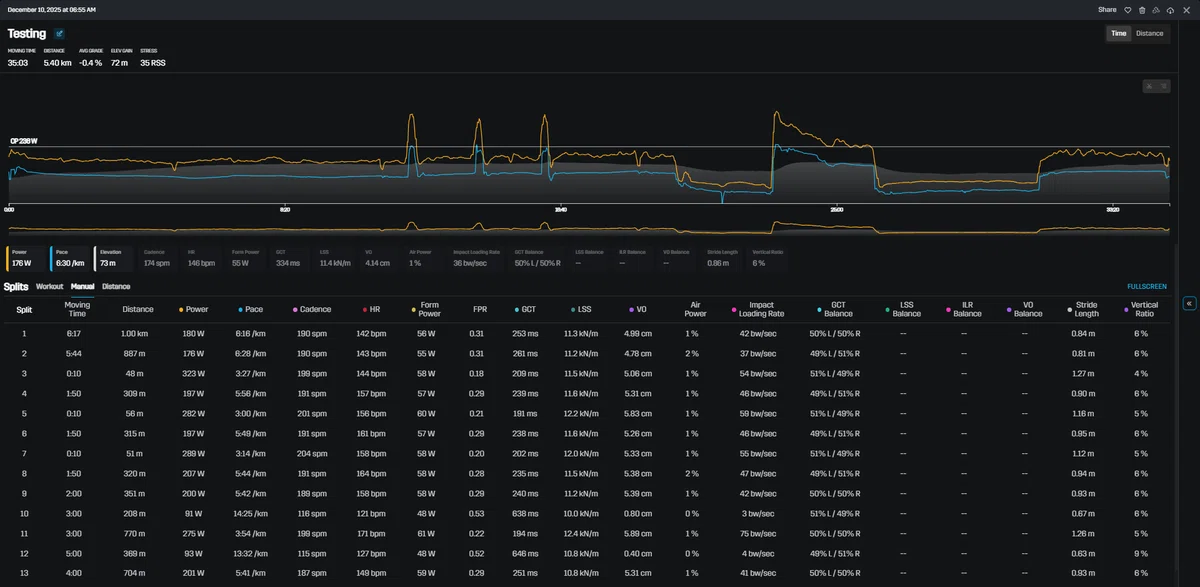1200x587 pixels.
Task: Toggle the Power metric on the chart
Action: click(26, 259)
